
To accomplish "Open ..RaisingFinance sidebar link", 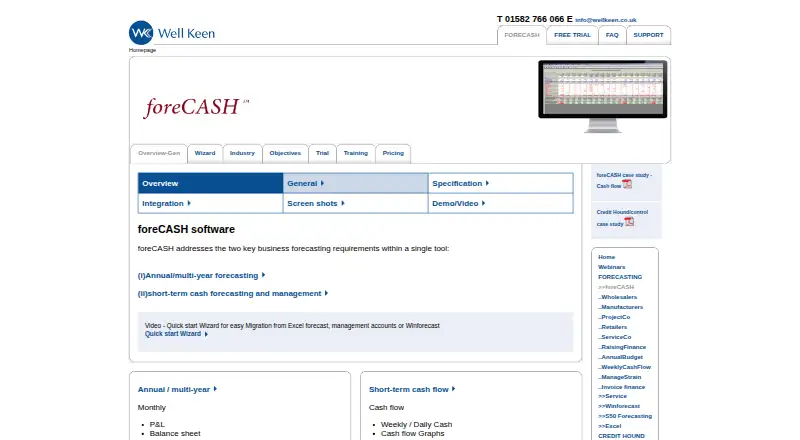I will coord(622,347).
